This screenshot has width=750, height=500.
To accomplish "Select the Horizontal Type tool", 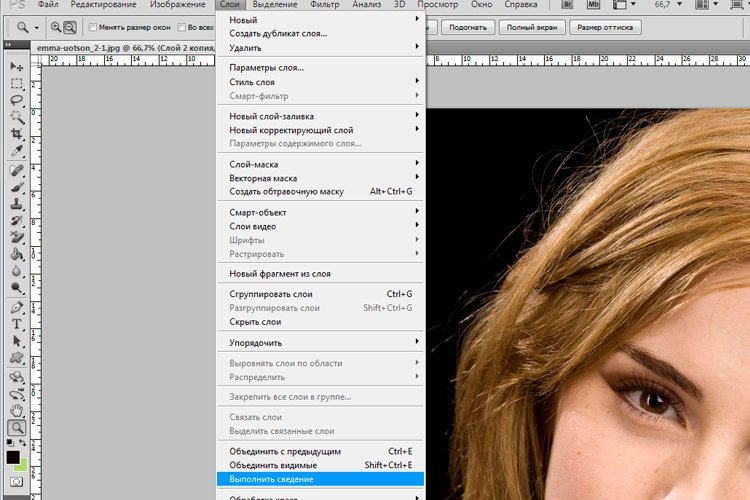I will click(17, 324).
